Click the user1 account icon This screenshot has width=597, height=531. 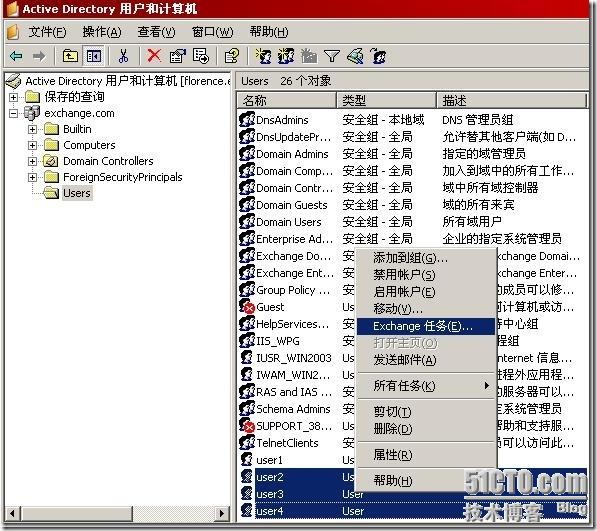(247, 459)
